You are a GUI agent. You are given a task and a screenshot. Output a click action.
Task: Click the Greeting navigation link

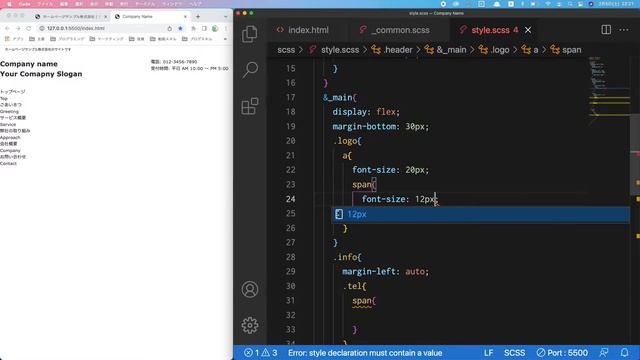pos(9,111)
